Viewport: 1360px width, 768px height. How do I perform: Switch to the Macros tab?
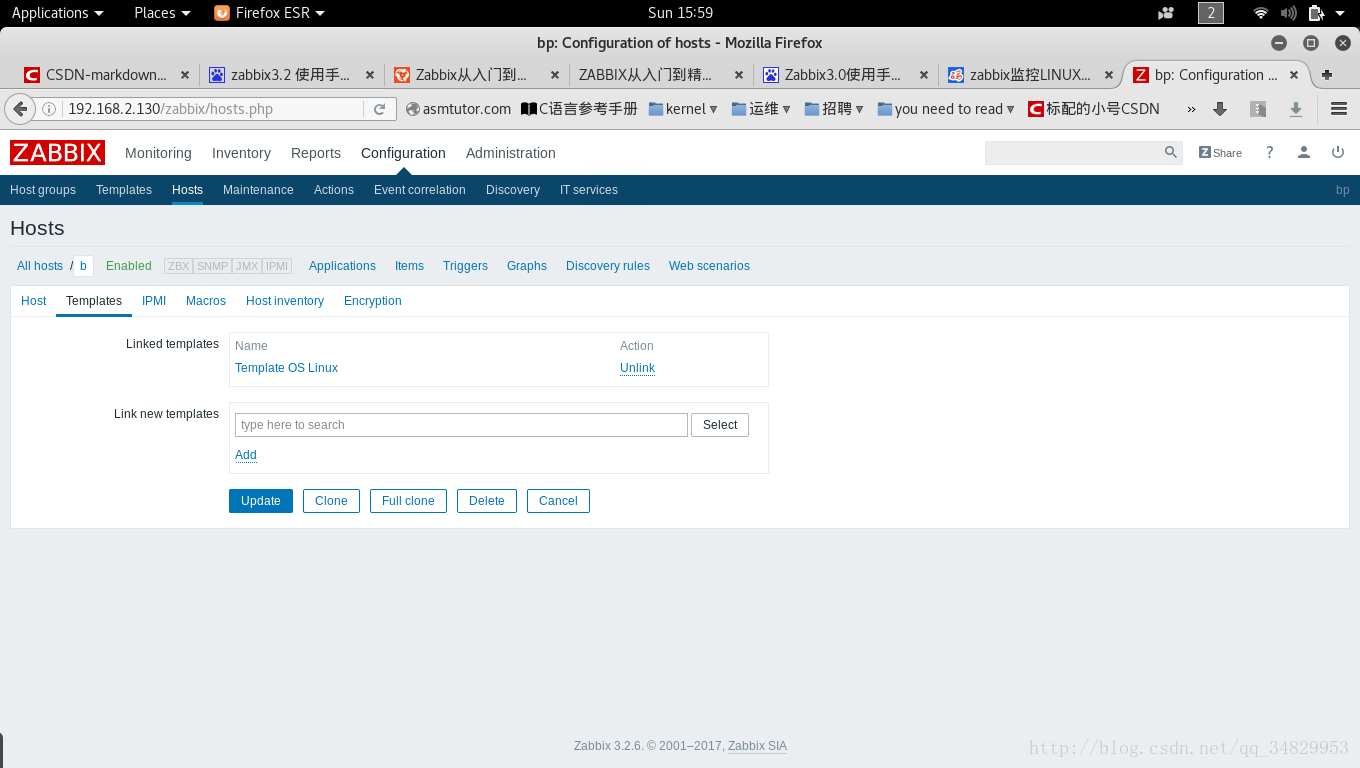(x=206, y=301)
